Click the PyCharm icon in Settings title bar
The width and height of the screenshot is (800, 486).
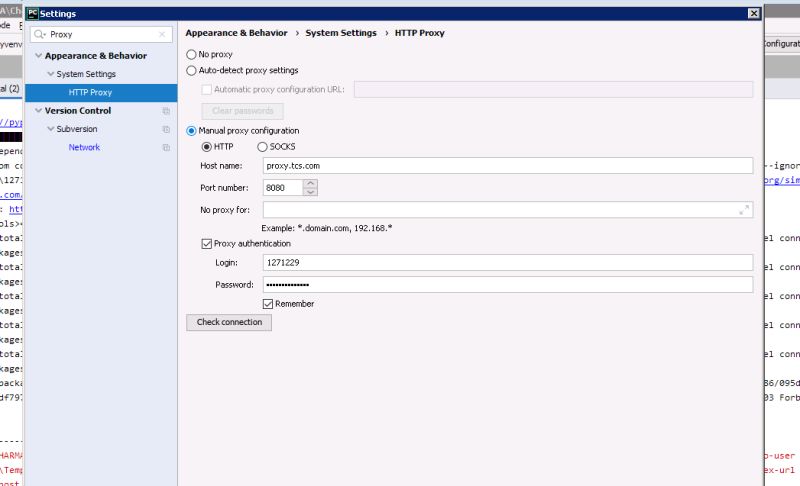(x=33, y=13)
